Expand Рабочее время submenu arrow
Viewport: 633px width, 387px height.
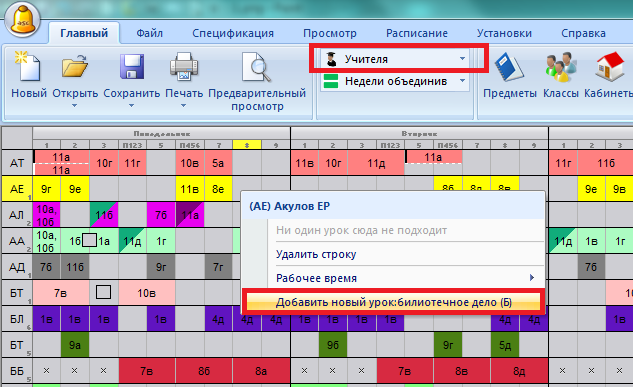(532, 278)
